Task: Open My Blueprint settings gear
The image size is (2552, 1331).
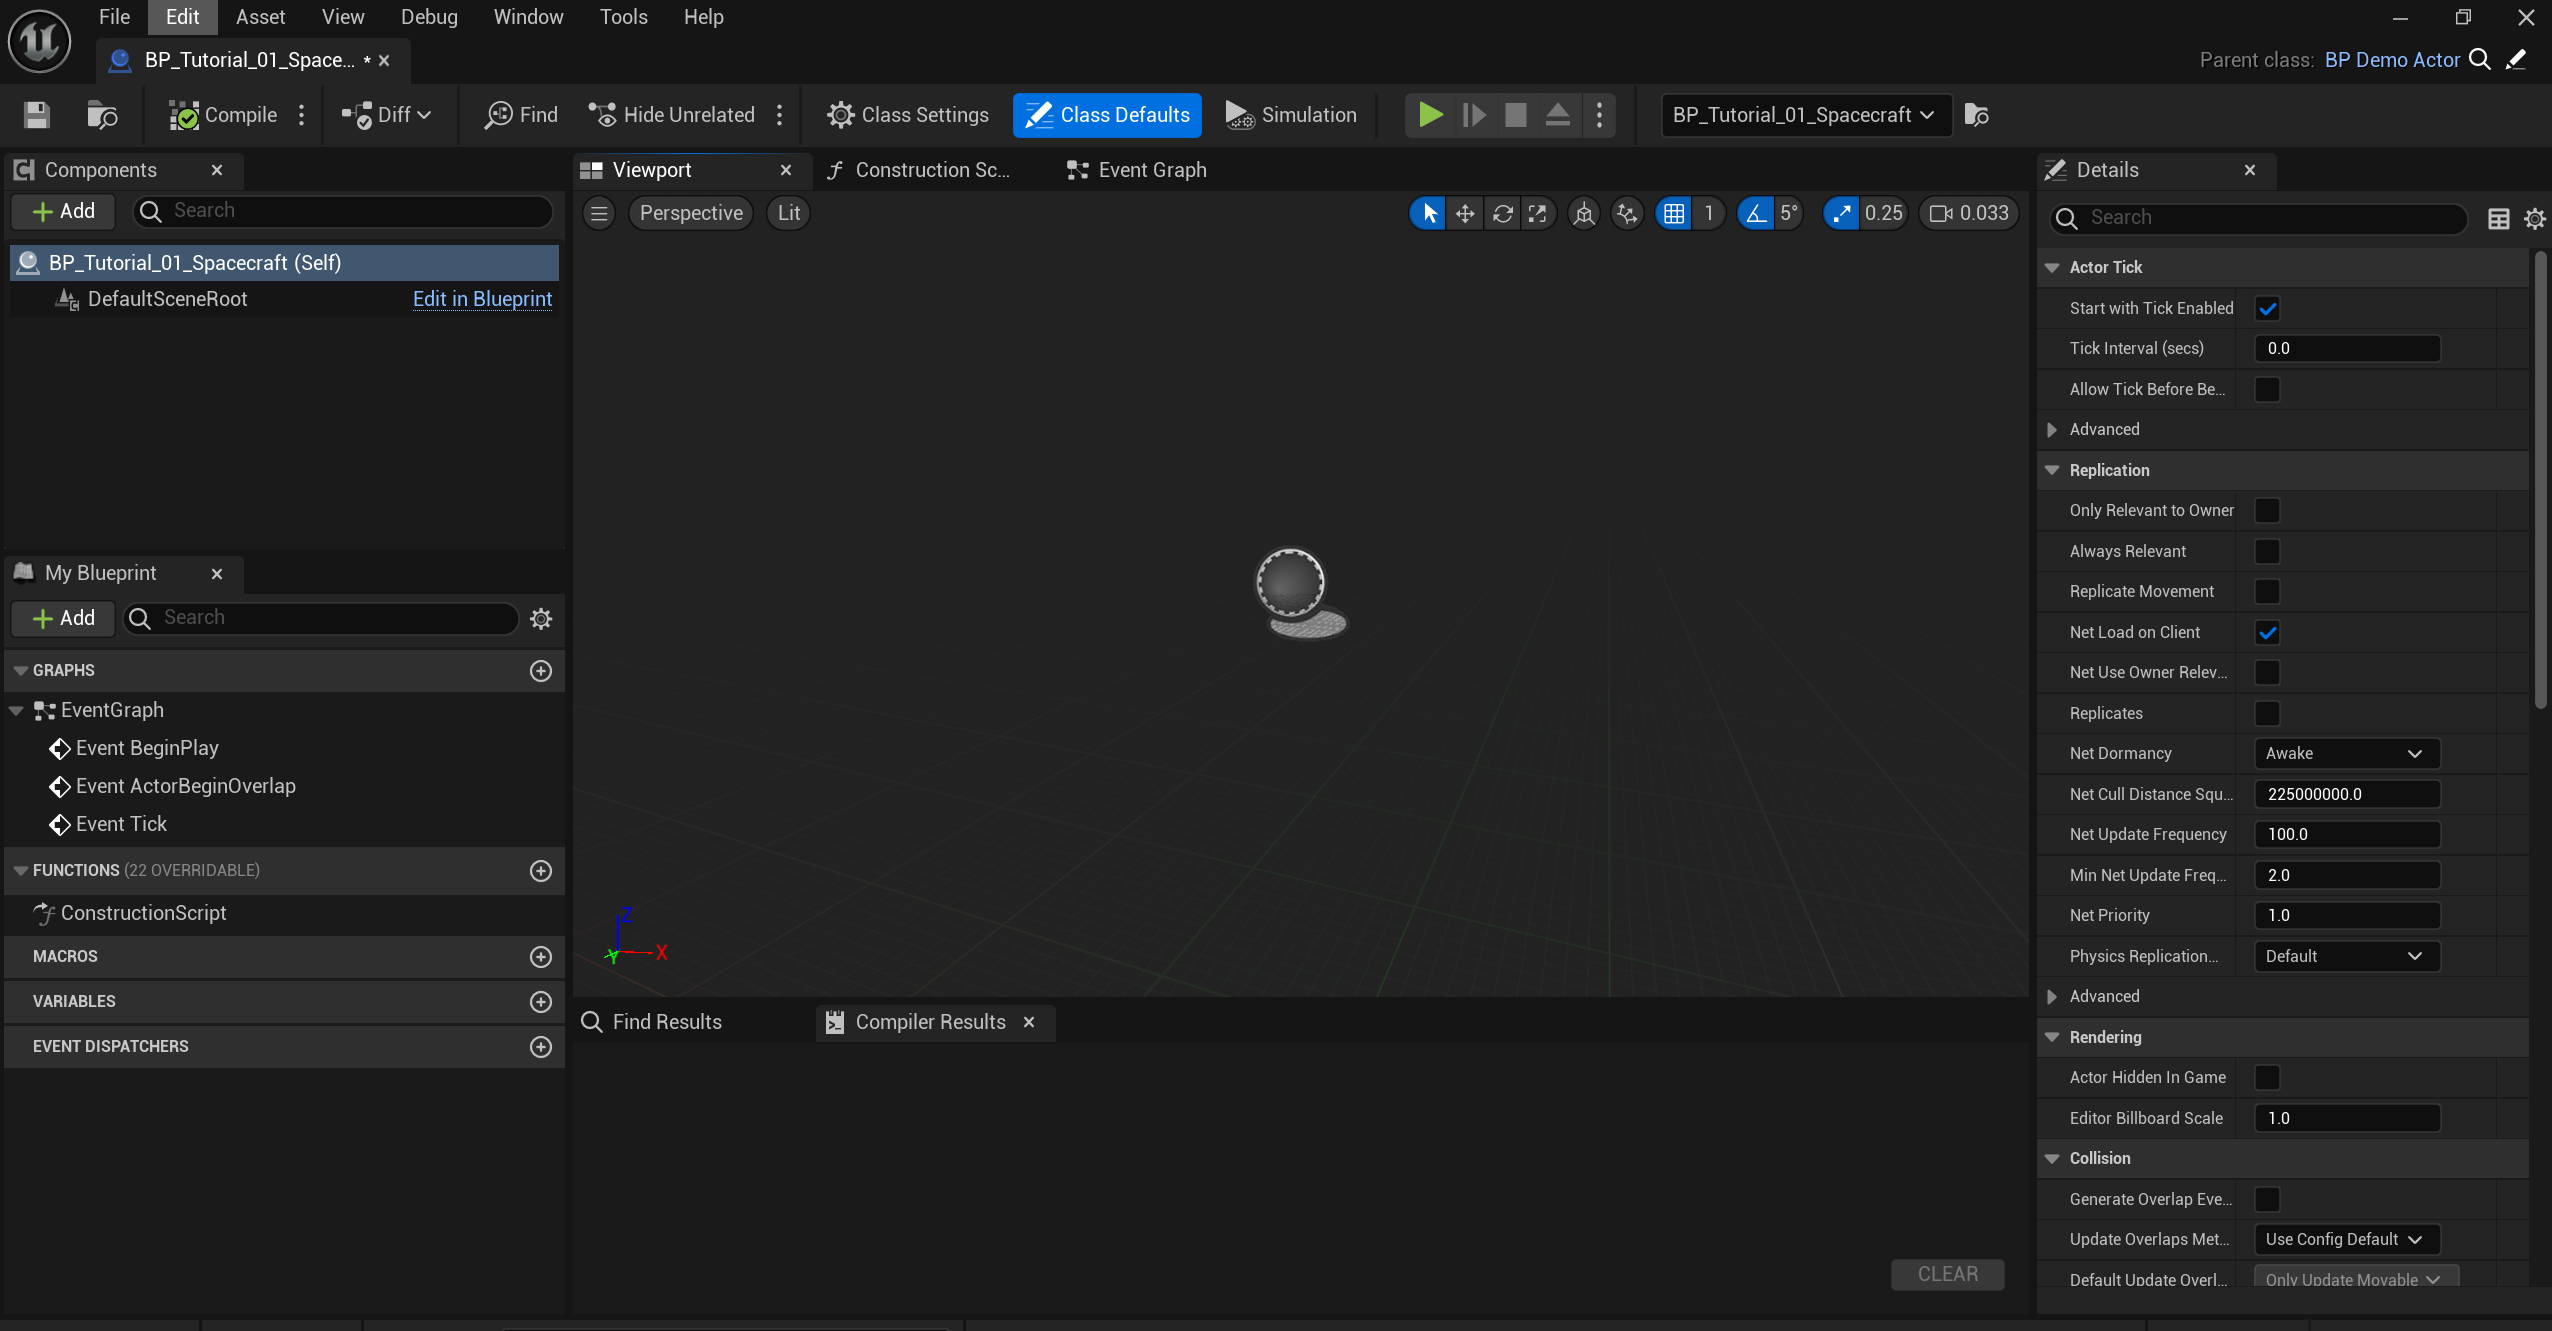Action: (x=541, y=618)
